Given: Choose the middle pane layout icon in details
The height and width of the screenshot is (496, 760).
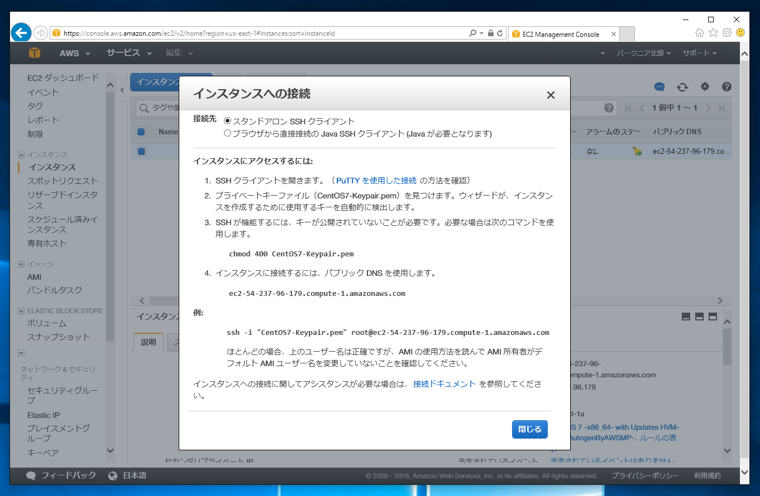Looking at the screenshot, I should [x=699, y=317].
